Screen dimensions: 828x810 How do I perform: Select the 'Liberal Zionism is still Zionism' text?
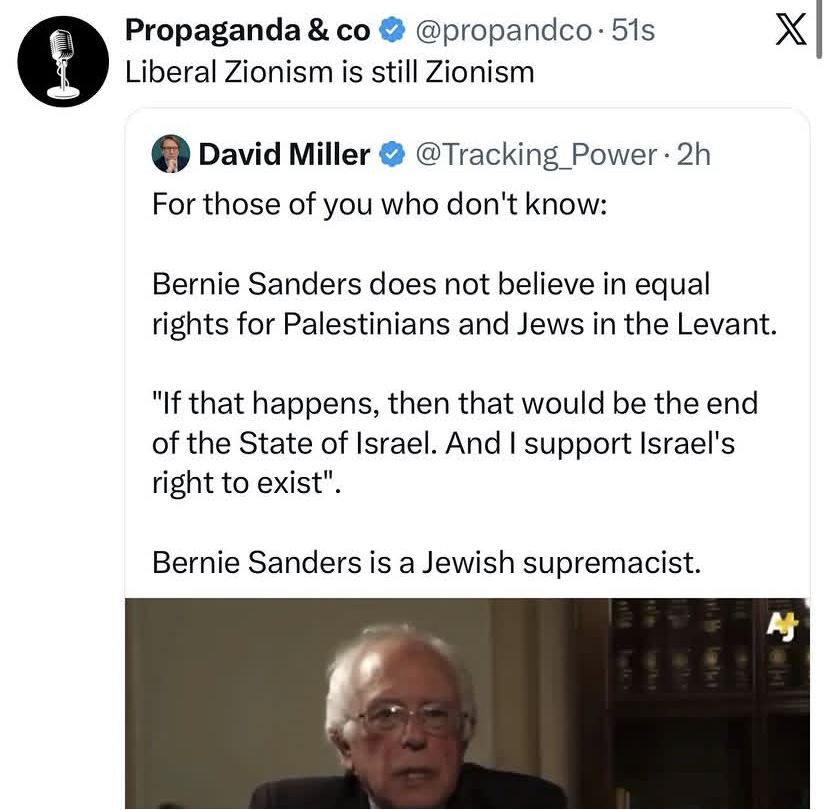point(330,73)
